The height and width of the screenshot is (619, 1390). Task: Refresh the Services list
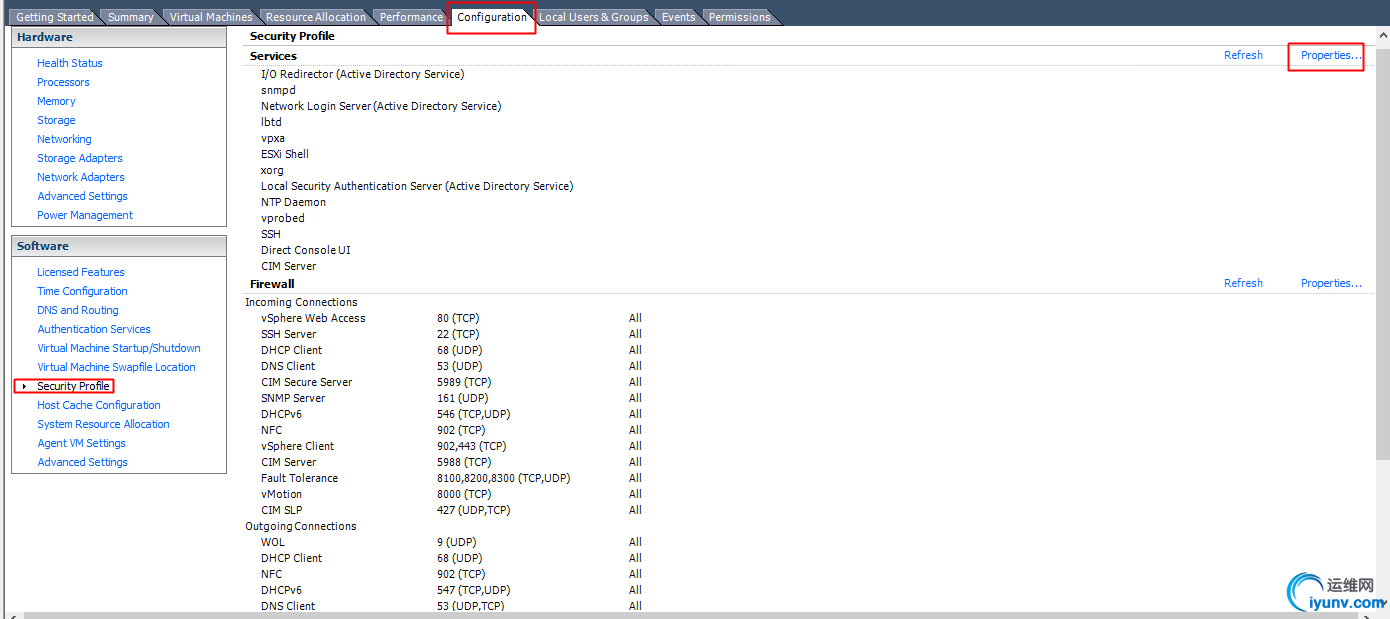pos(1243,55)
